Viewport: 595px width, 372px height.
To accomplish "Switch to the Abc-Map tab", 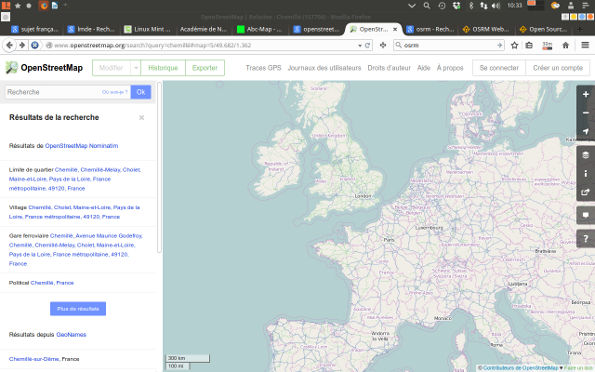I will pos(260,29).
